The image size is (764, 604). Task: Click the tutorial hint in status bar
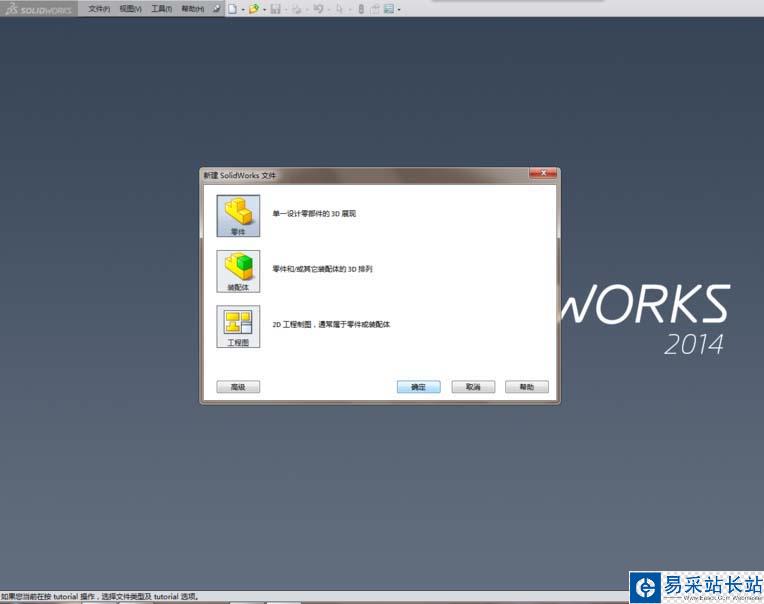[100, 596]
